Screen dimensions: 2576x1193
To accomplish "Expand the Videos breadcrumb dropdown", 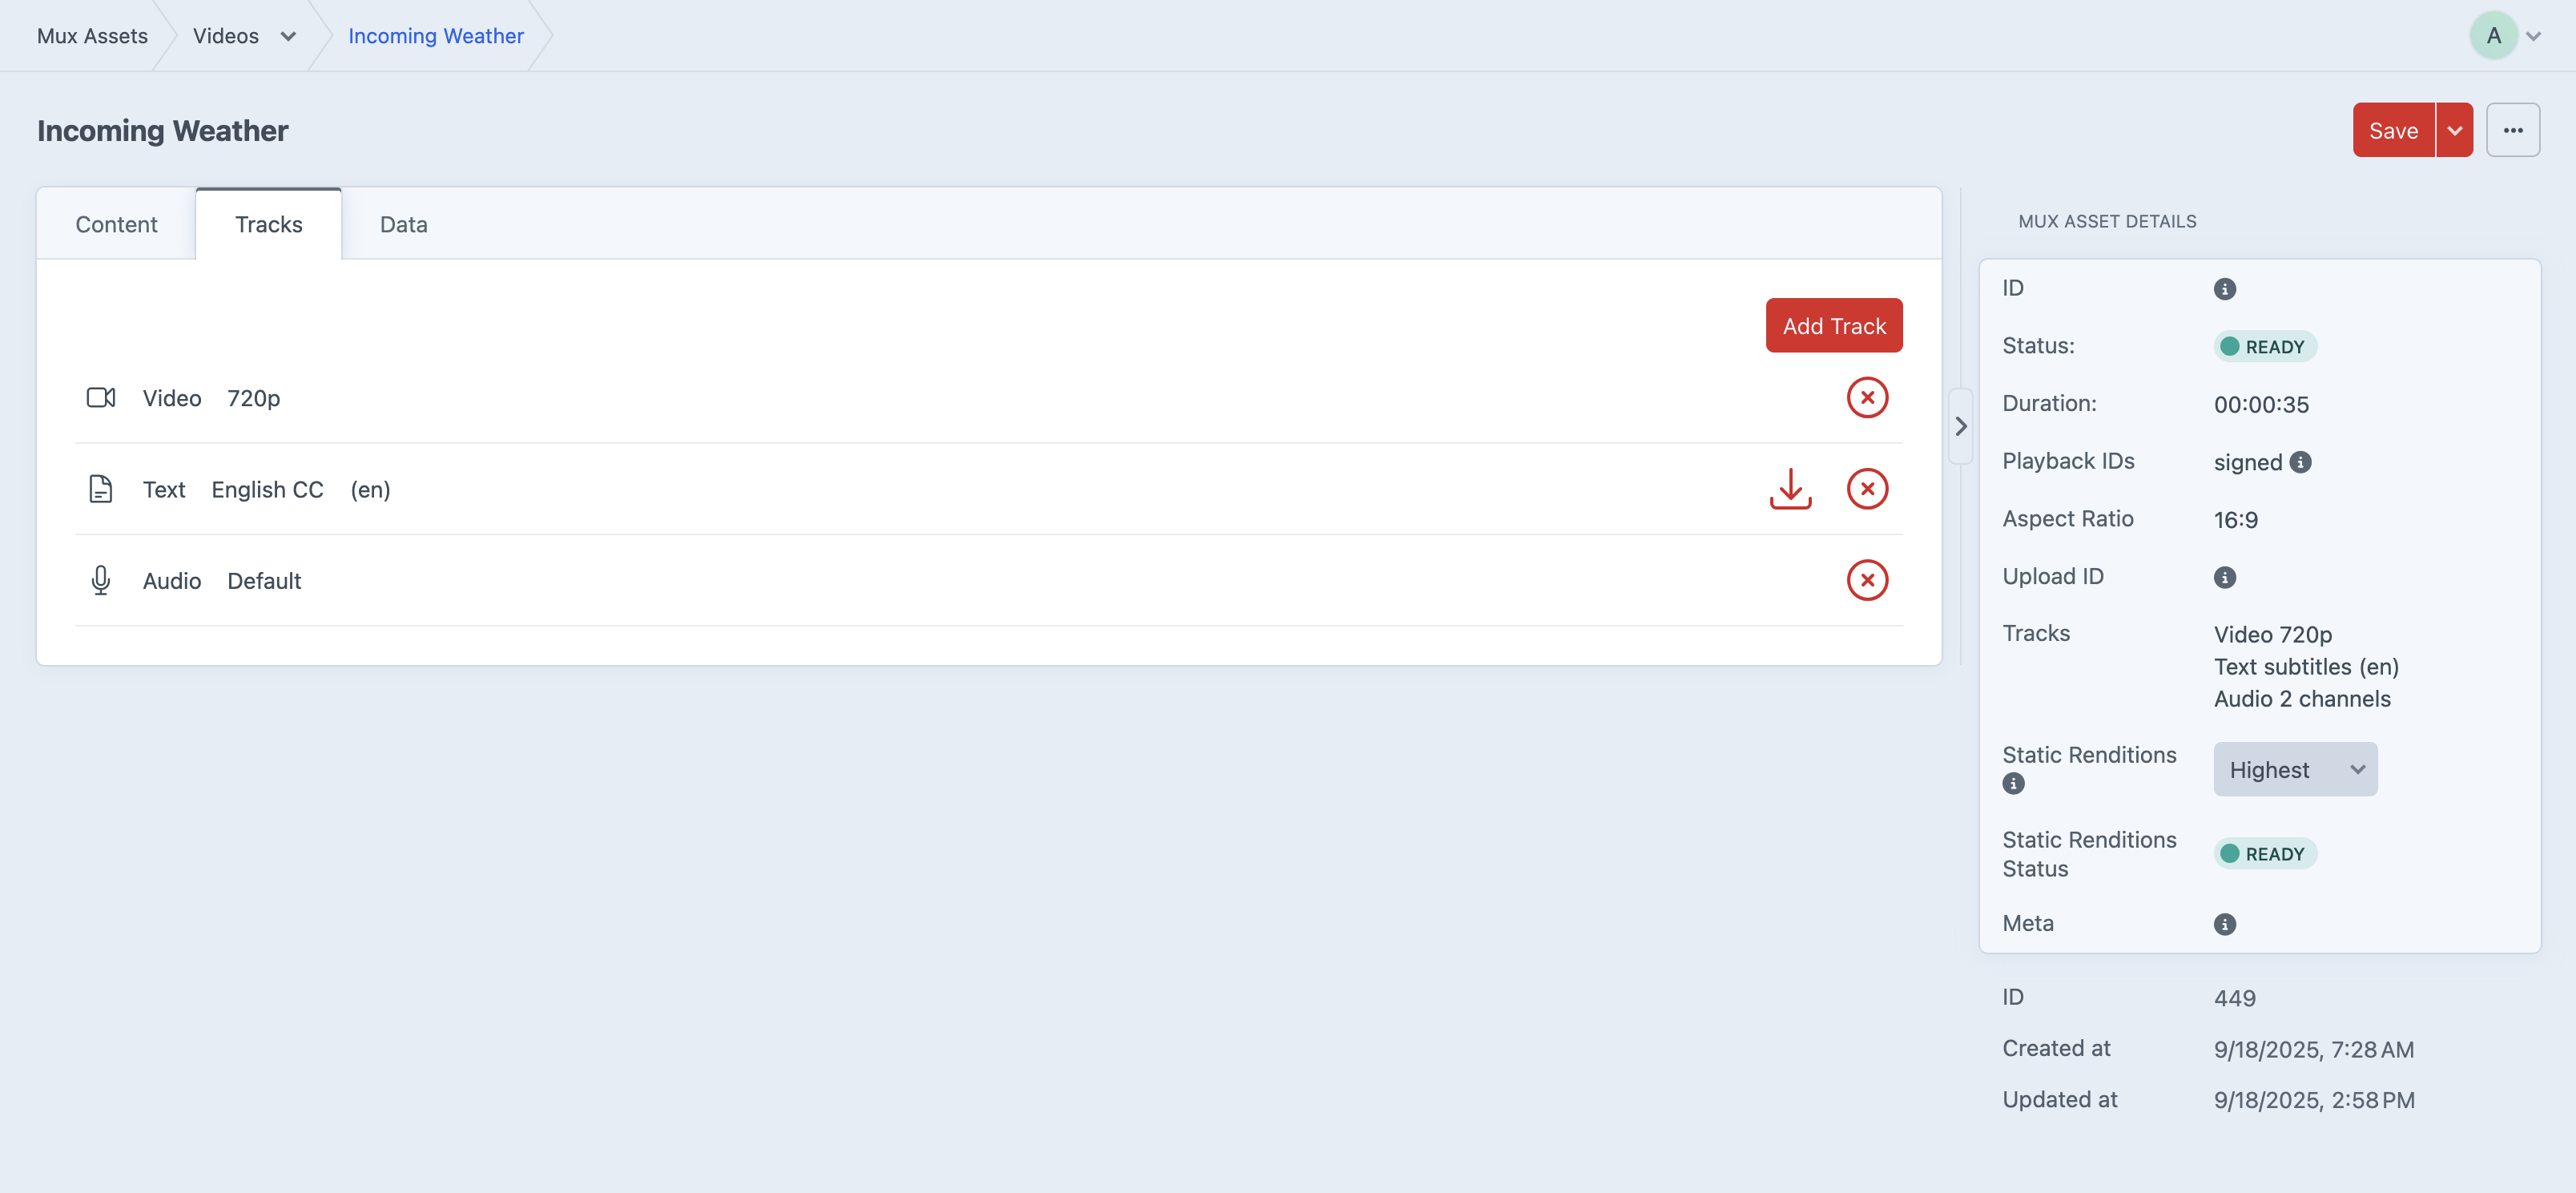I will pos(288,36).
